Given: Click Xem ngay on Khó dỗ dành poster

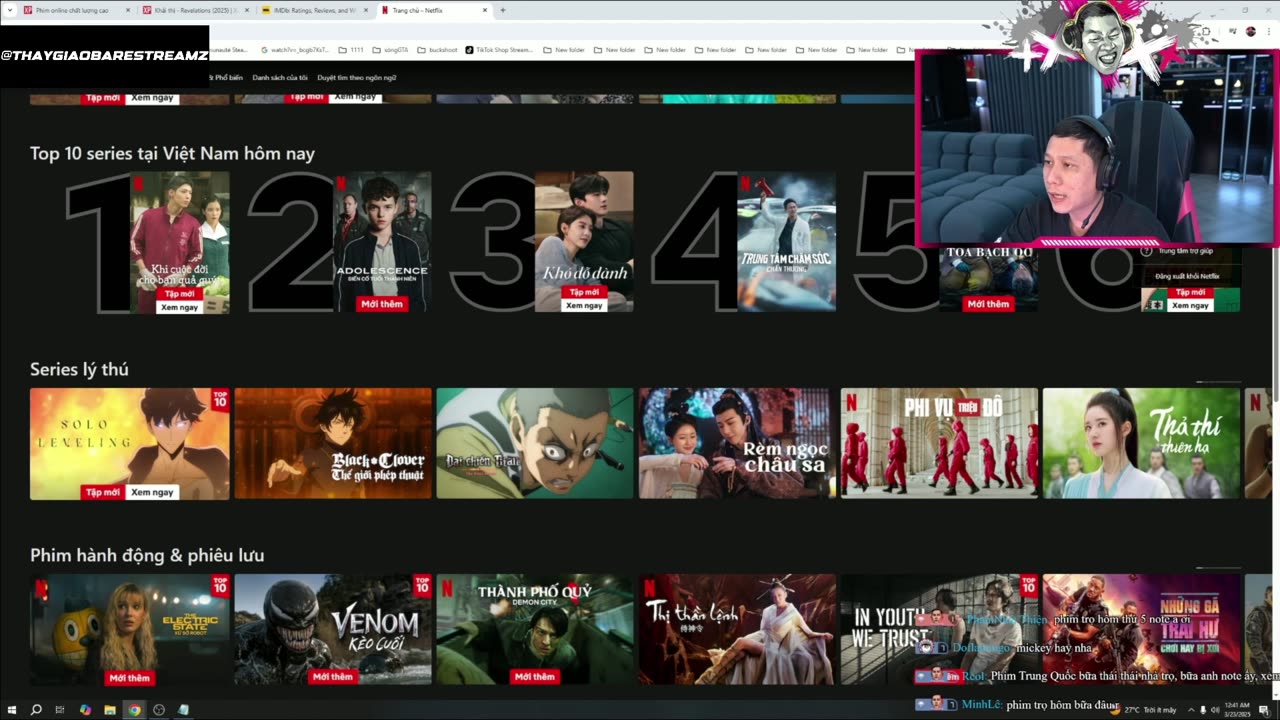Looking at the screenshot, I should 584,305.
